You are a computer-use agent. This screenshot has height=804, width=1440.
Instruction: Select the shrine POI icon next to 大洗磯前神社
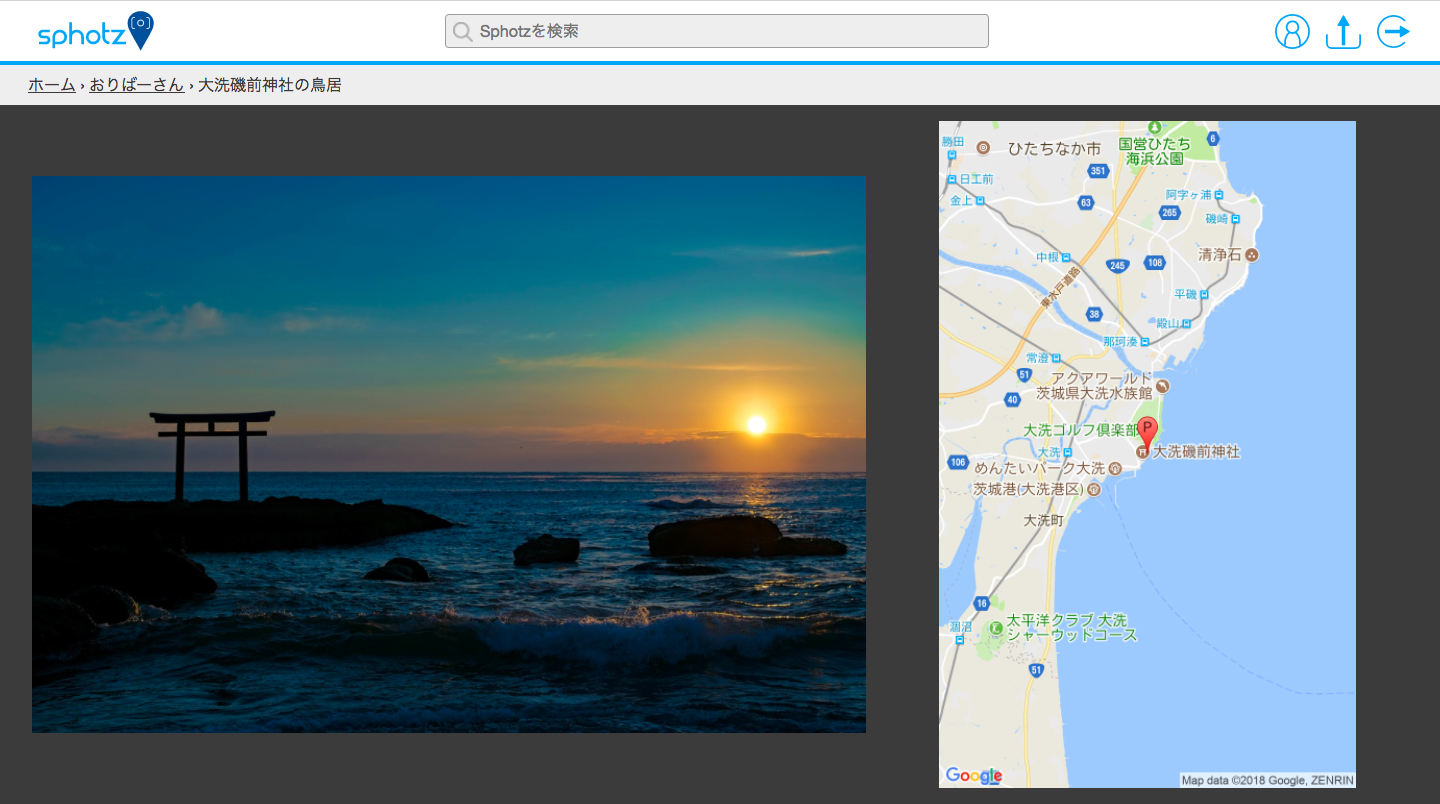pyautogui.click(x=1144, y=452)
